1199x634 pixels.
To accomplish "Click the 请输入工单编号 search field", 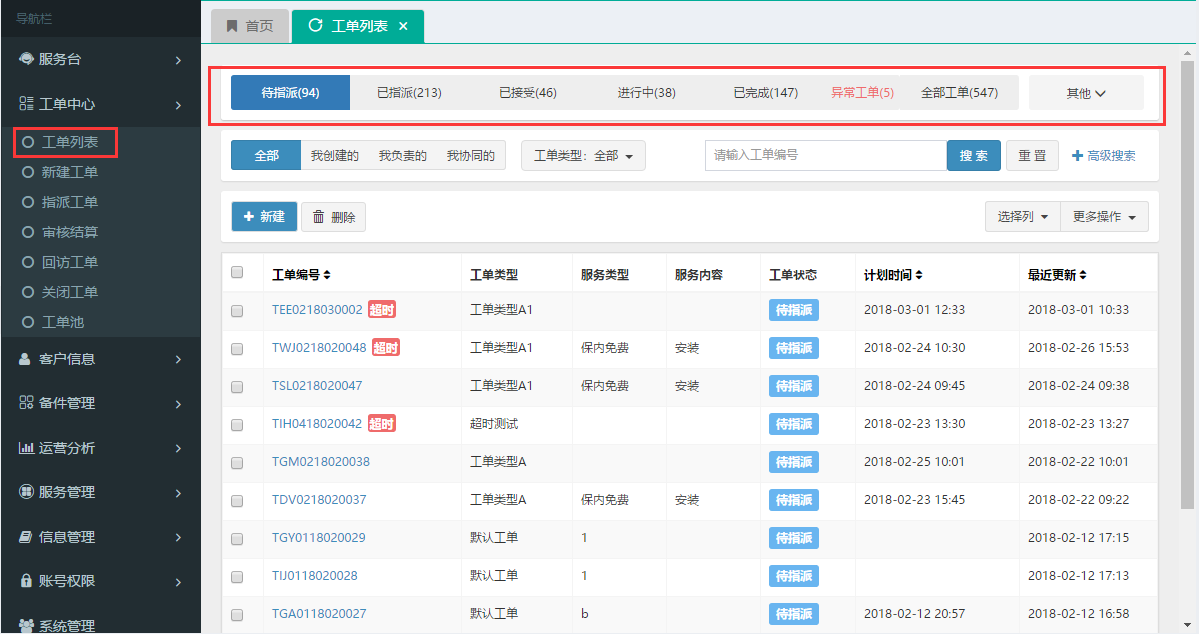I will [826, 155].
